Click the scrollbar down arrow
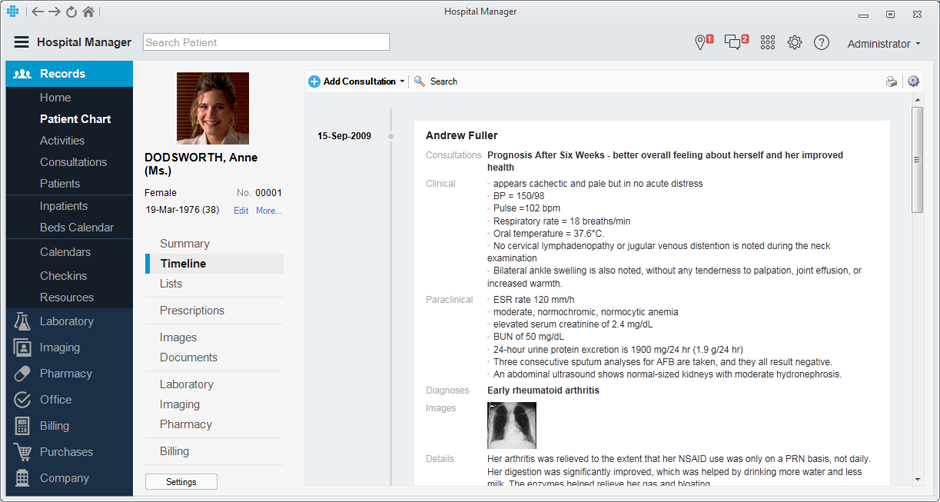This screenshot has width=940, height=502. click(917, 479)
